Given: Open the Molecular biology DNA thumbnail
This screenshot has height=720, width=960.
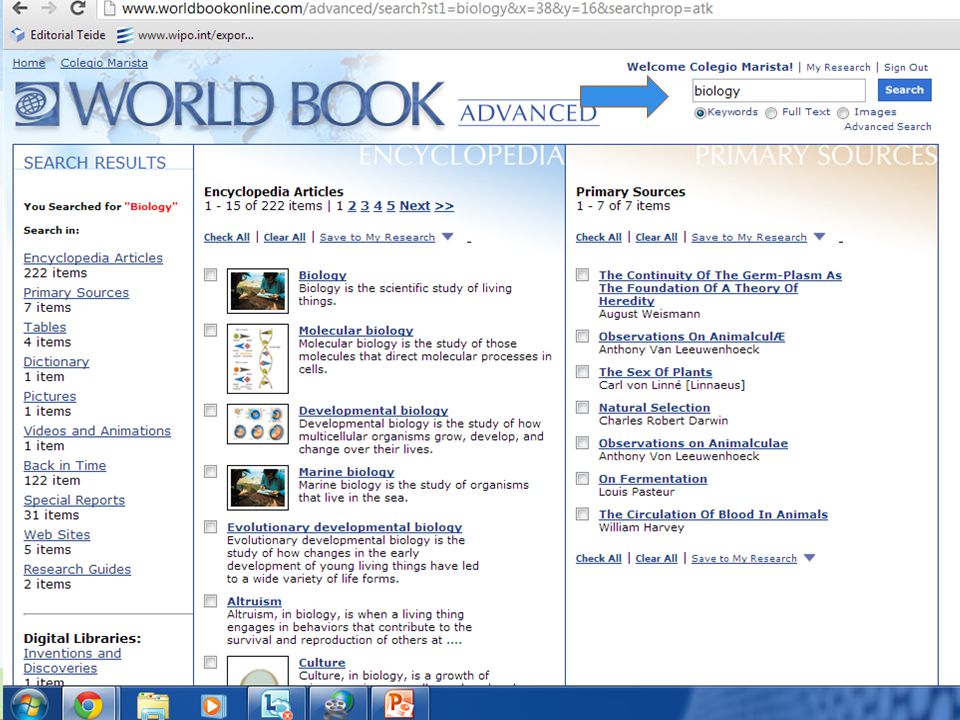Looking at the screenshot, I should pyautogui.click(x=258, y=359).
